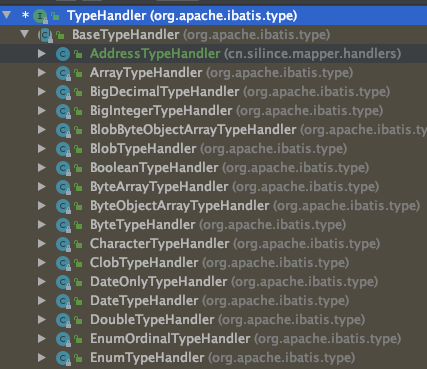427x369 pixels.
Task: Expand the BigDecimalTypeHandler node
Action: pos(42,91)
